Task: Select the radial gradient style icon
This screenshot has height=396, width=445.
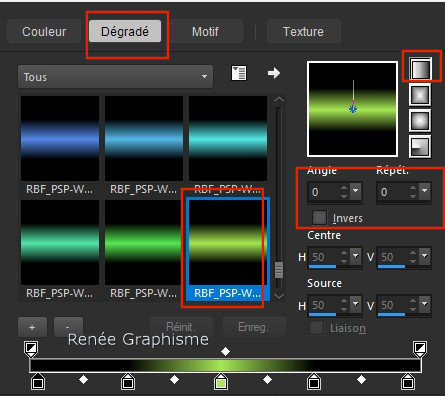Action: [420, 146]
